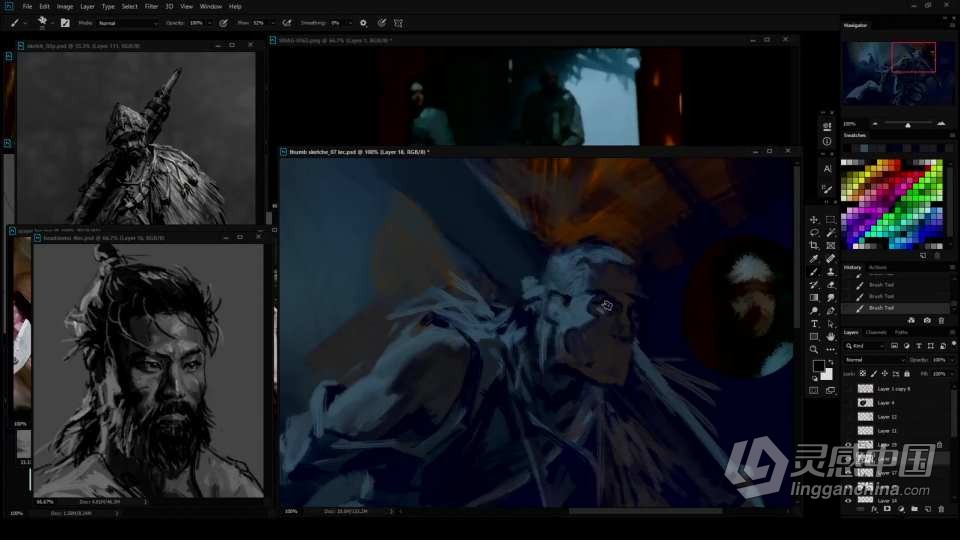
Task: Toggle pressure for brush size
Action: coord(382,23)
